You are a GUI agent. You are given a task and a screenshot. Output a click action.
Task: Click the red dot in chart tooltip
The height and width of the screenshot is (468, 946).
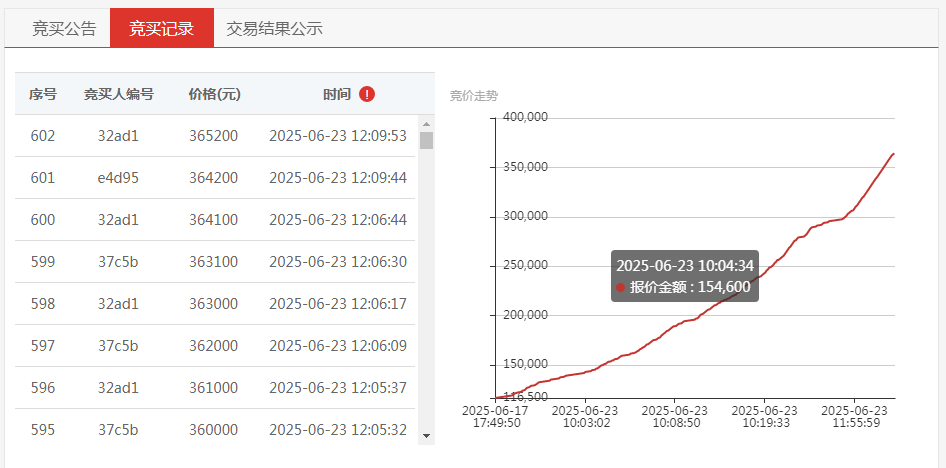point(620,288)
